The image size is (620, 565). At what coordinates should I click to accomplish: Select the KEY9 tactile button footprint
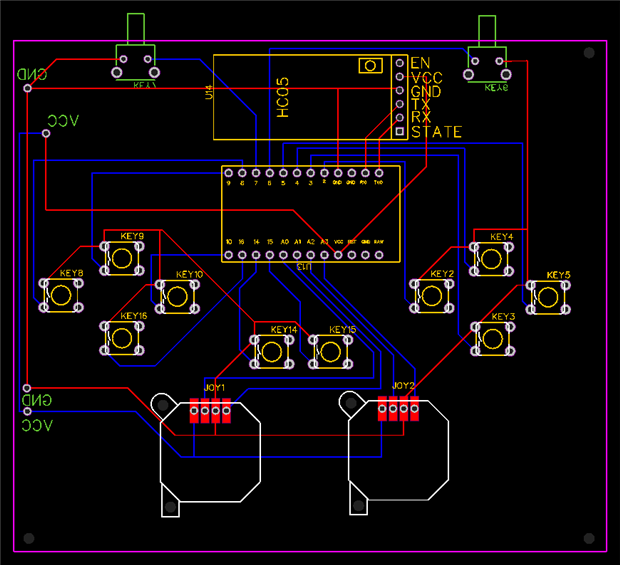pos(122,258)
